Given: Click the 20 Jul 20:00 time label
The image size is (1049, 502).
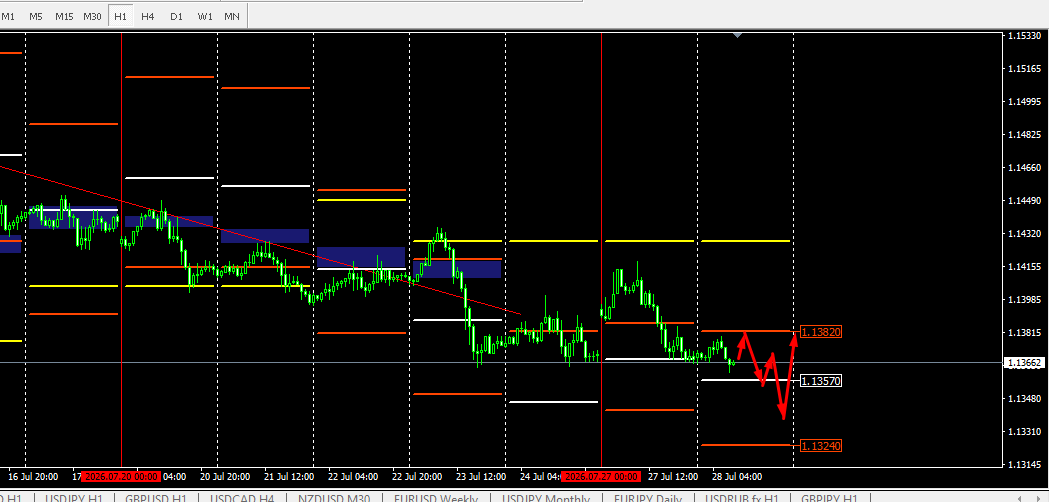Looking at the screenshot, I should pos(225,477).
